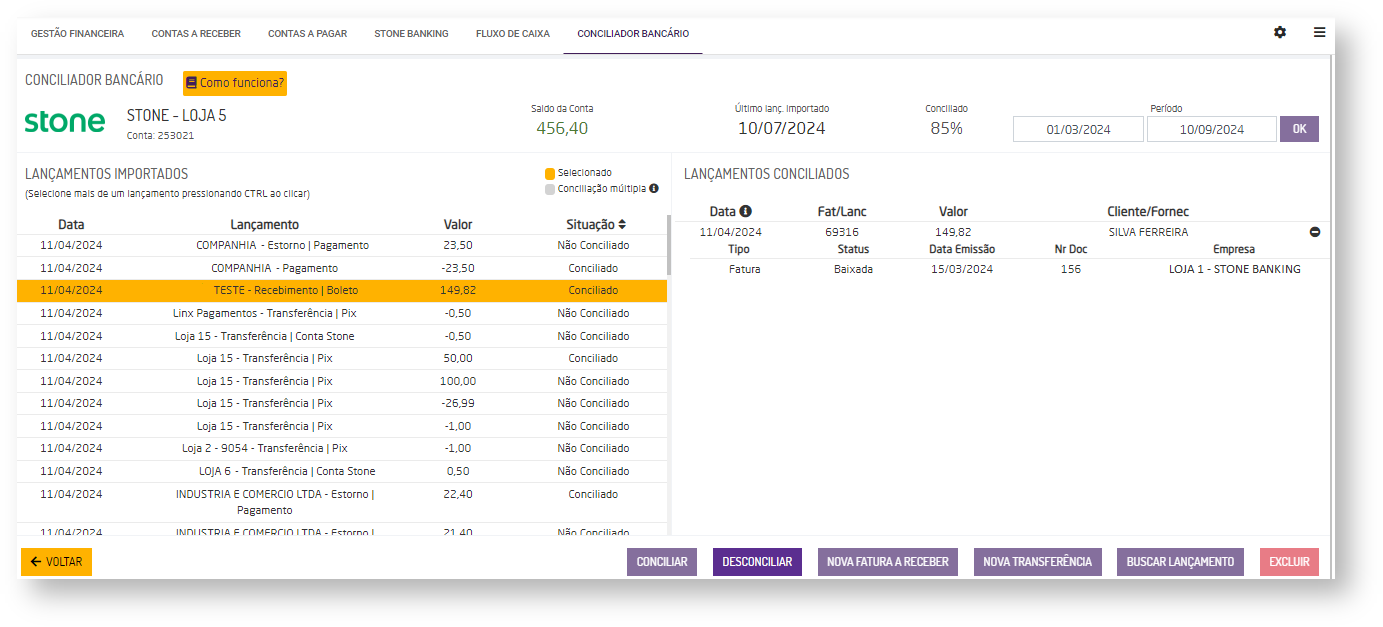Click Nova Transferência button
Image resolution: width=1383 pixels, height=627 pixels.
point(1038,562)
